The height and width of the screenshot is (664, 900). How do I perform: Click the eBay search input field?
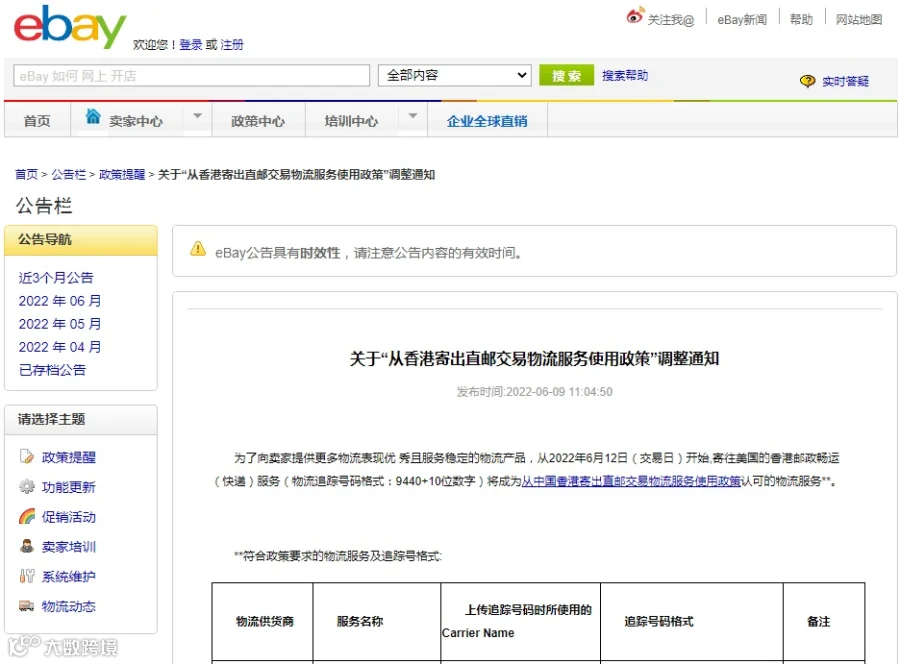(191, 76)
